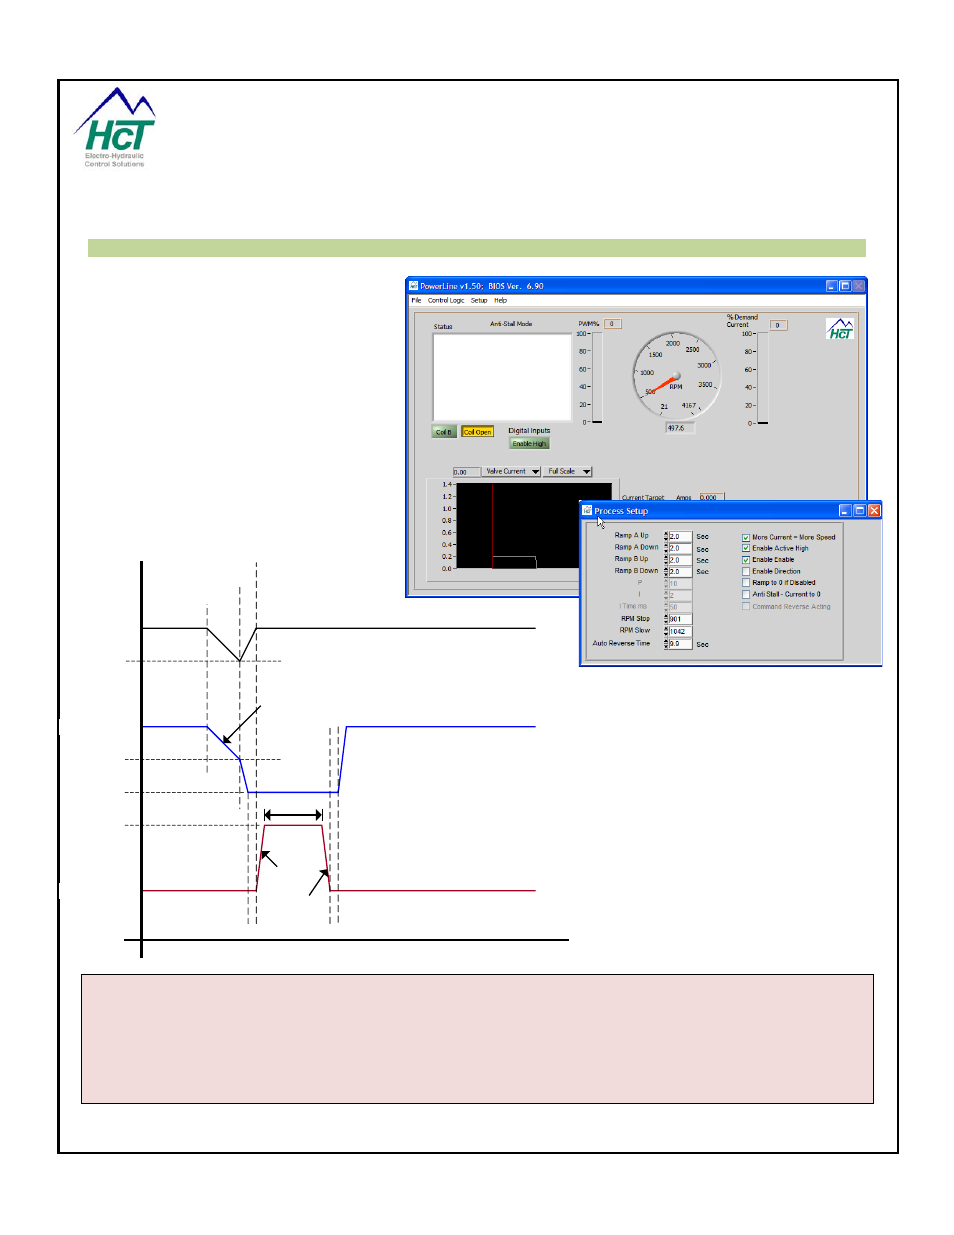Image resolution: width=954 pixels, height=1235 pixels.
Task: Click the yellow Coil Open indicator
Action: click(478, 432)
